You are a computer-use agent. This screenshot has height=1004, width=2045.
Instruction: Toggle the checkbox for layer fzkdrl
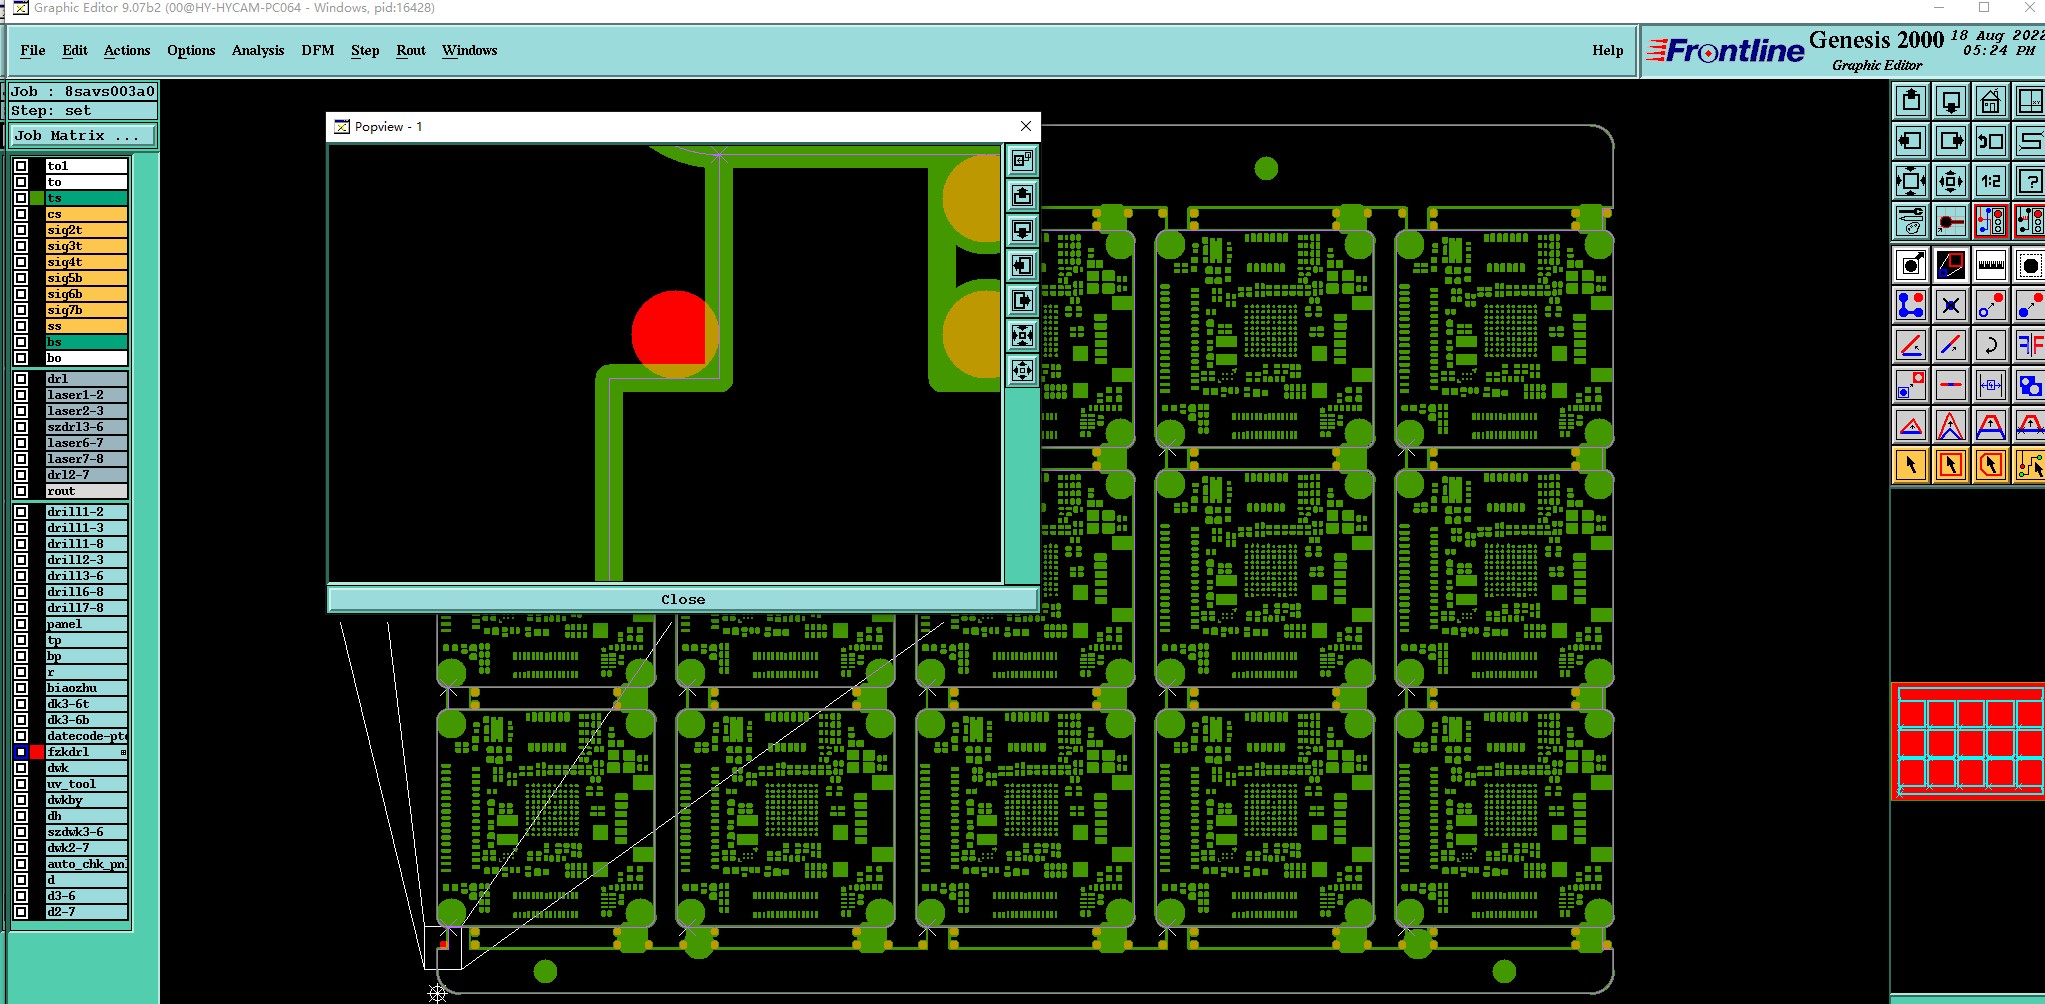tap(21, 752)
